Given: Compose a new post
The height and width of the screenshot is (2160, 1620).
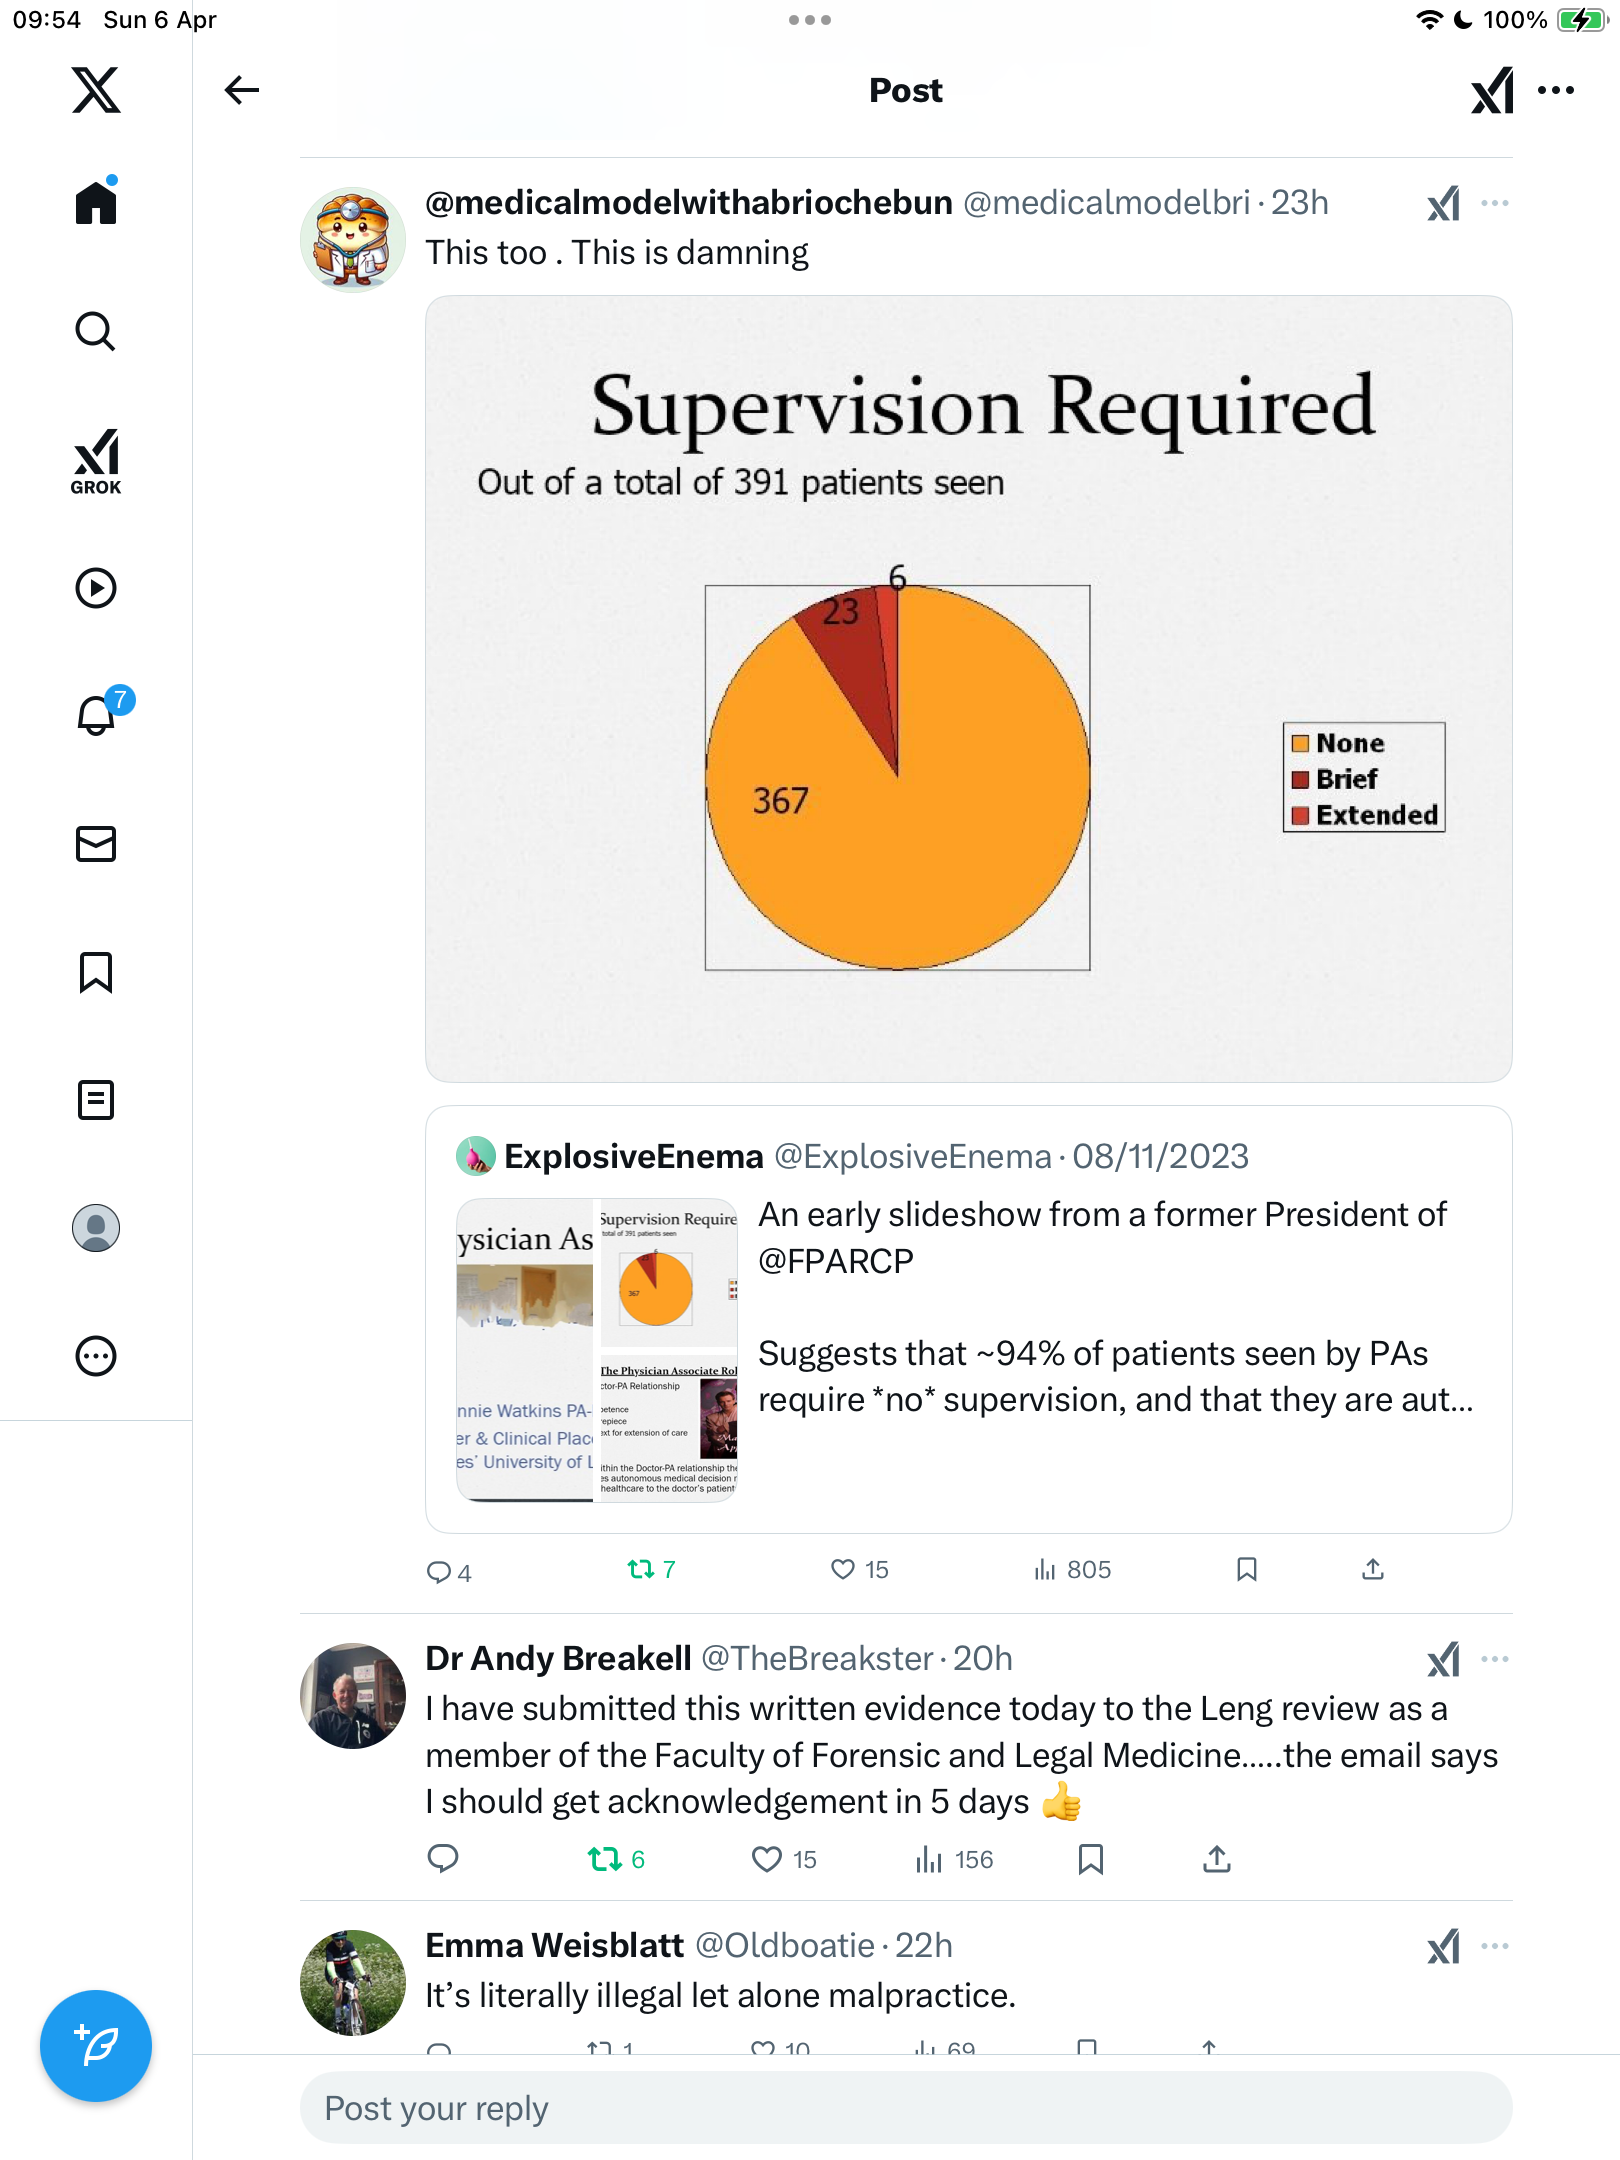Looking at the screenshot, I should [96, 2046].
